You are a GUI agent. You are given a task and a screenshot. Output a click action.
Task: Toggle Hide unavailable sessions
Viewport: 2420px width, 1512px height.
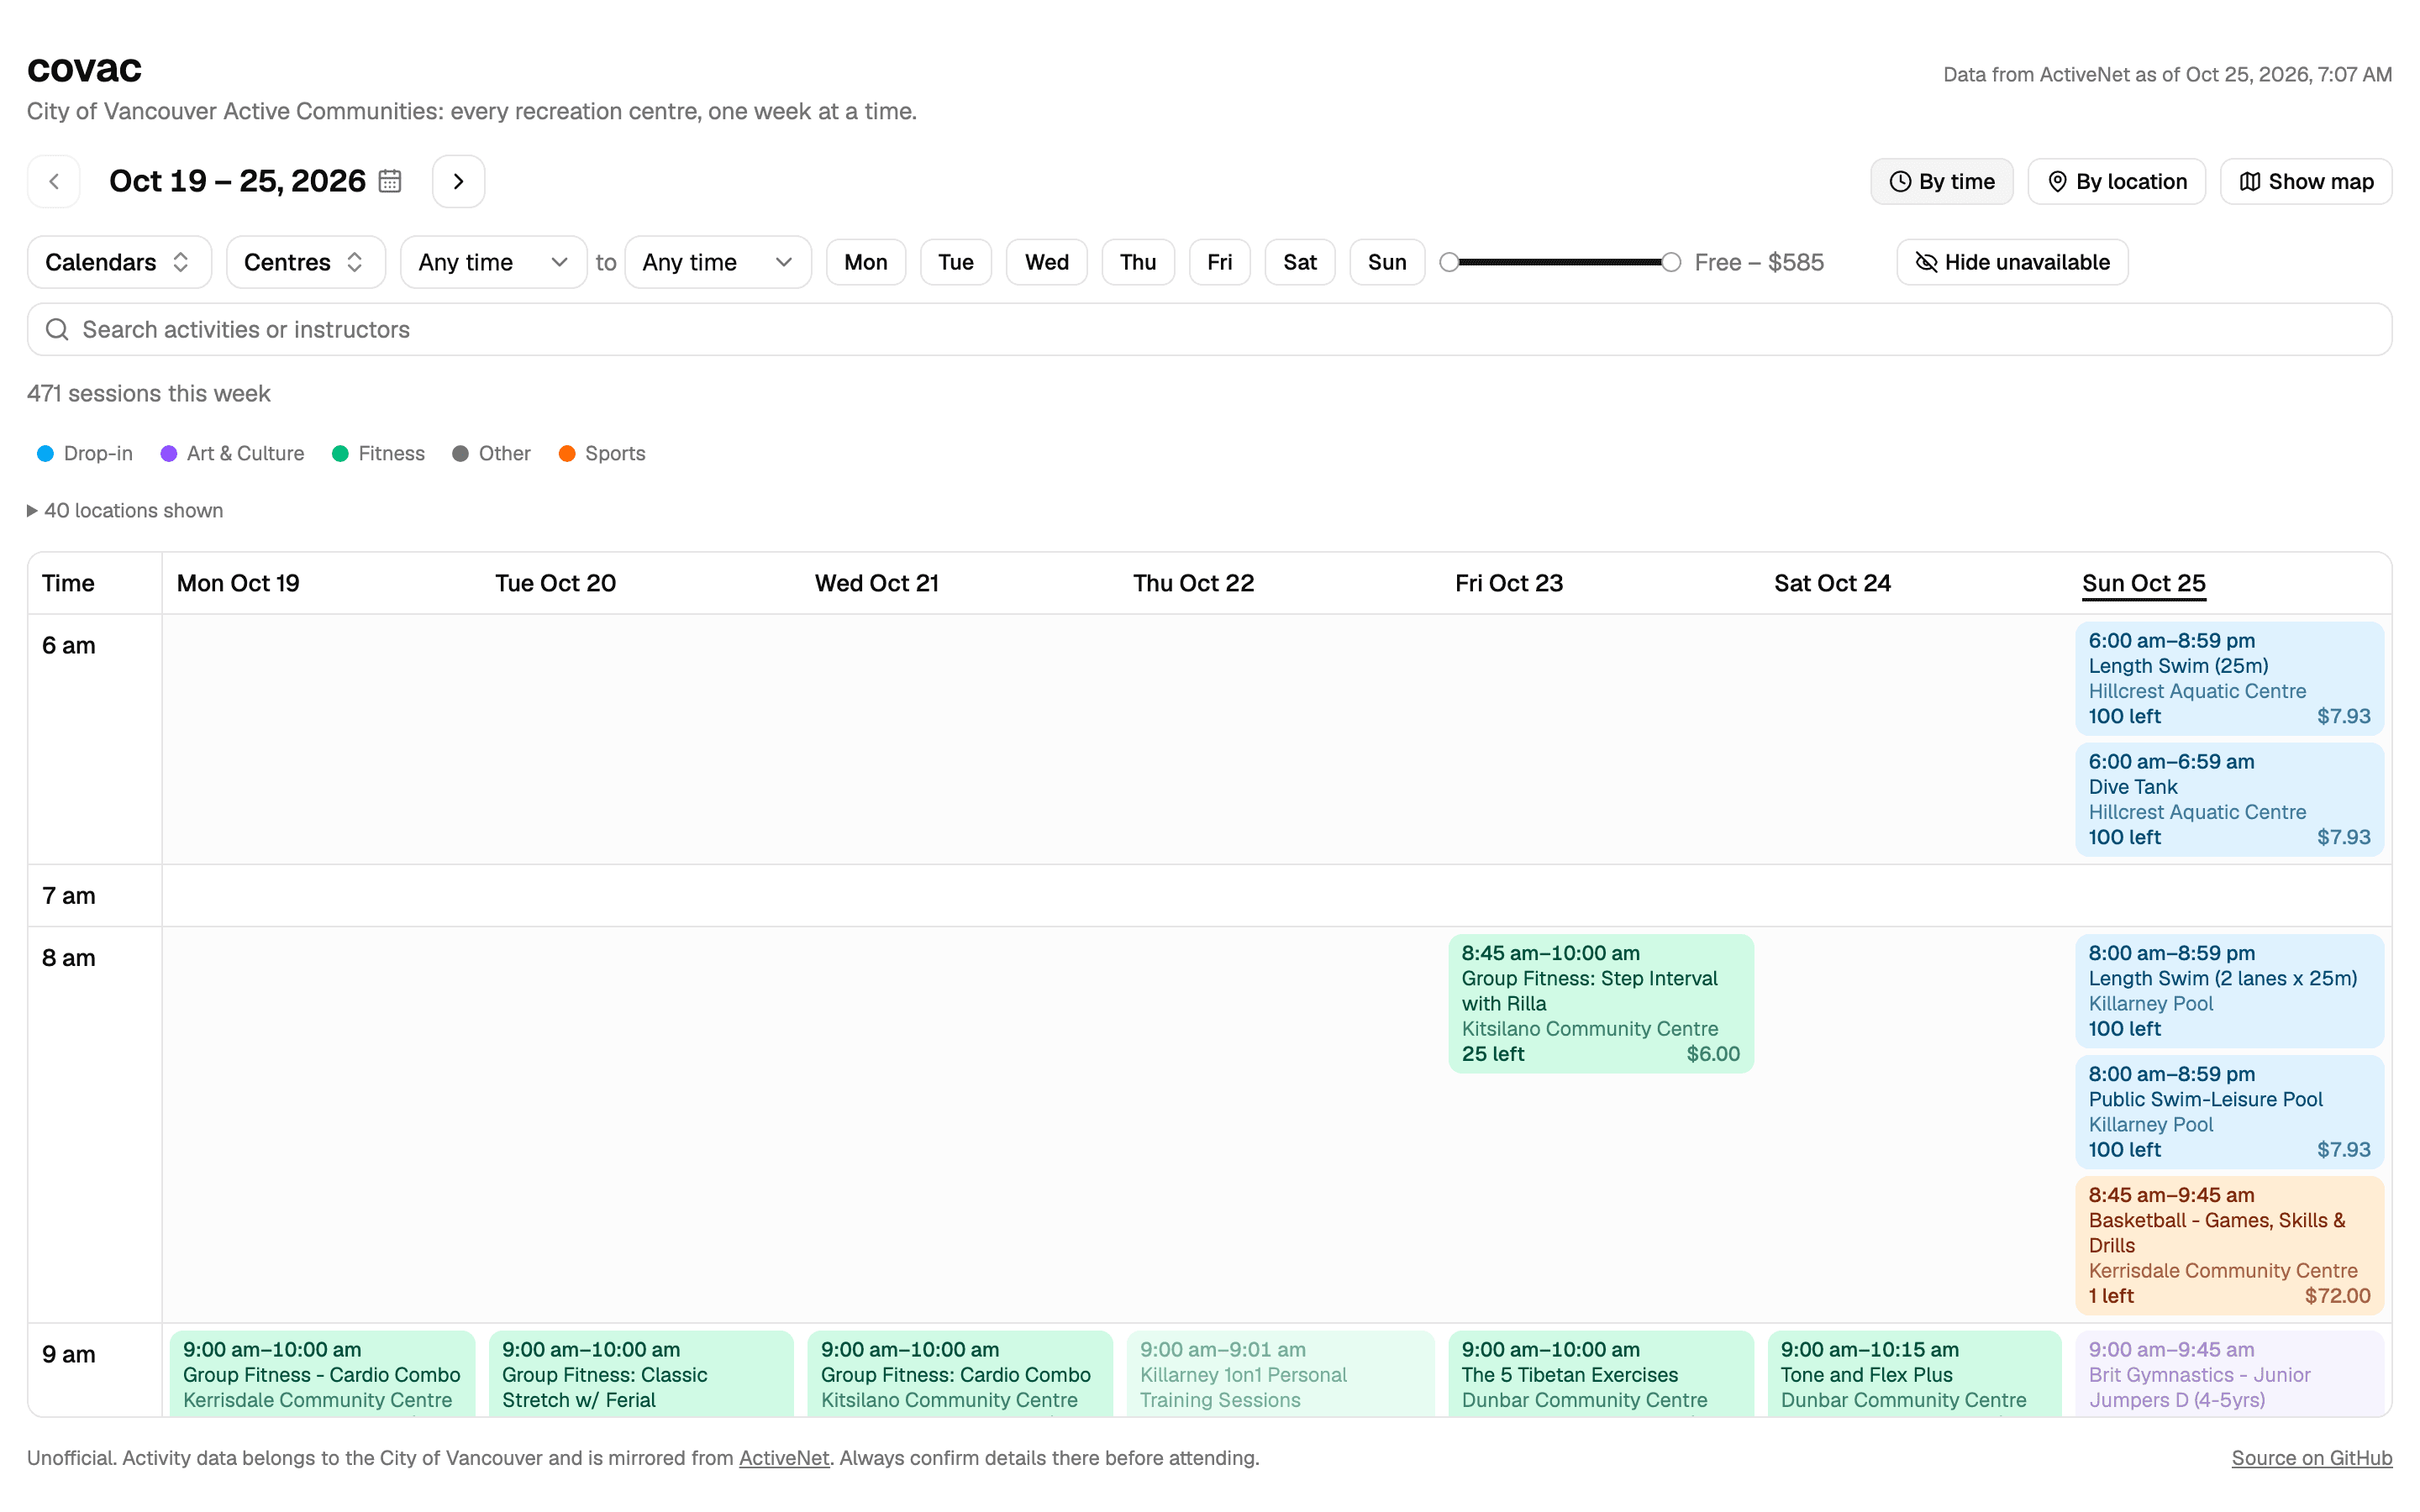click(2012, 262)
